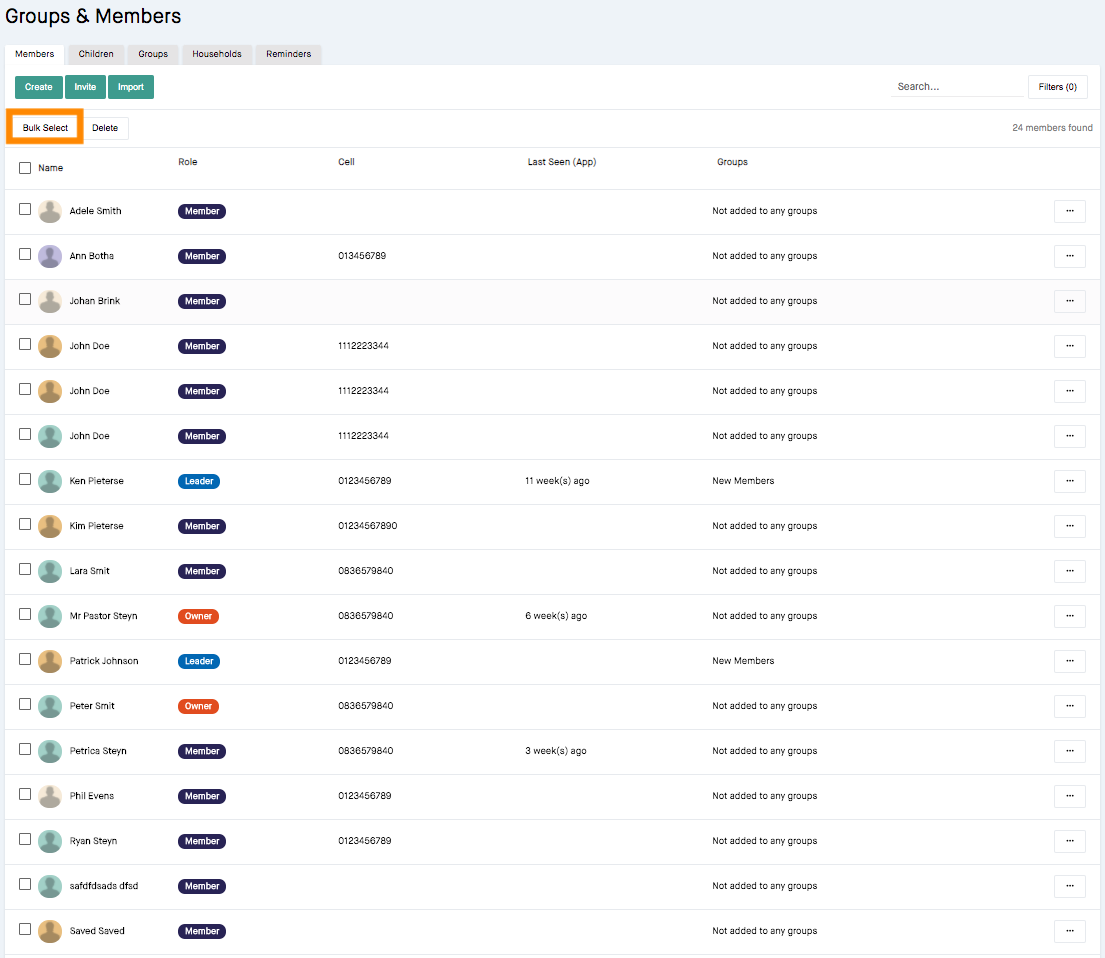Click the Create button
Image resolution: width=1105 pixels, height=958 pixels.
pyautogui.click(x=38, y=87)
